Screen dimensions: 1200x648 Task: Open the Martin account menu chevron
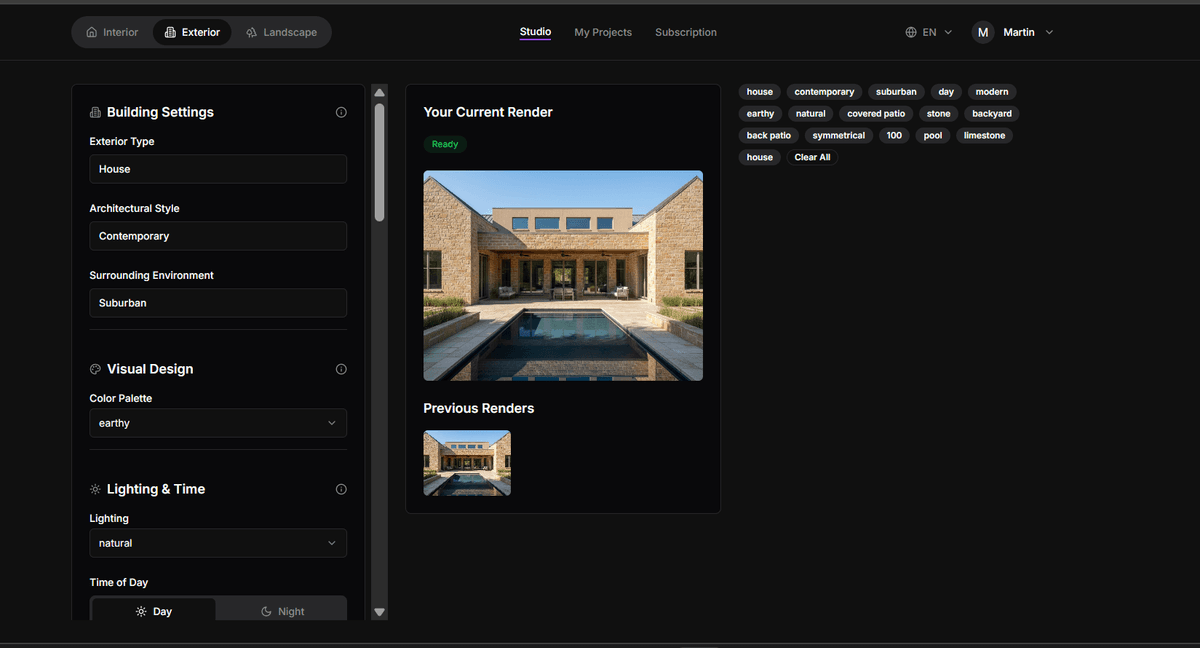pyautogui.click(x=1049, y=31)
